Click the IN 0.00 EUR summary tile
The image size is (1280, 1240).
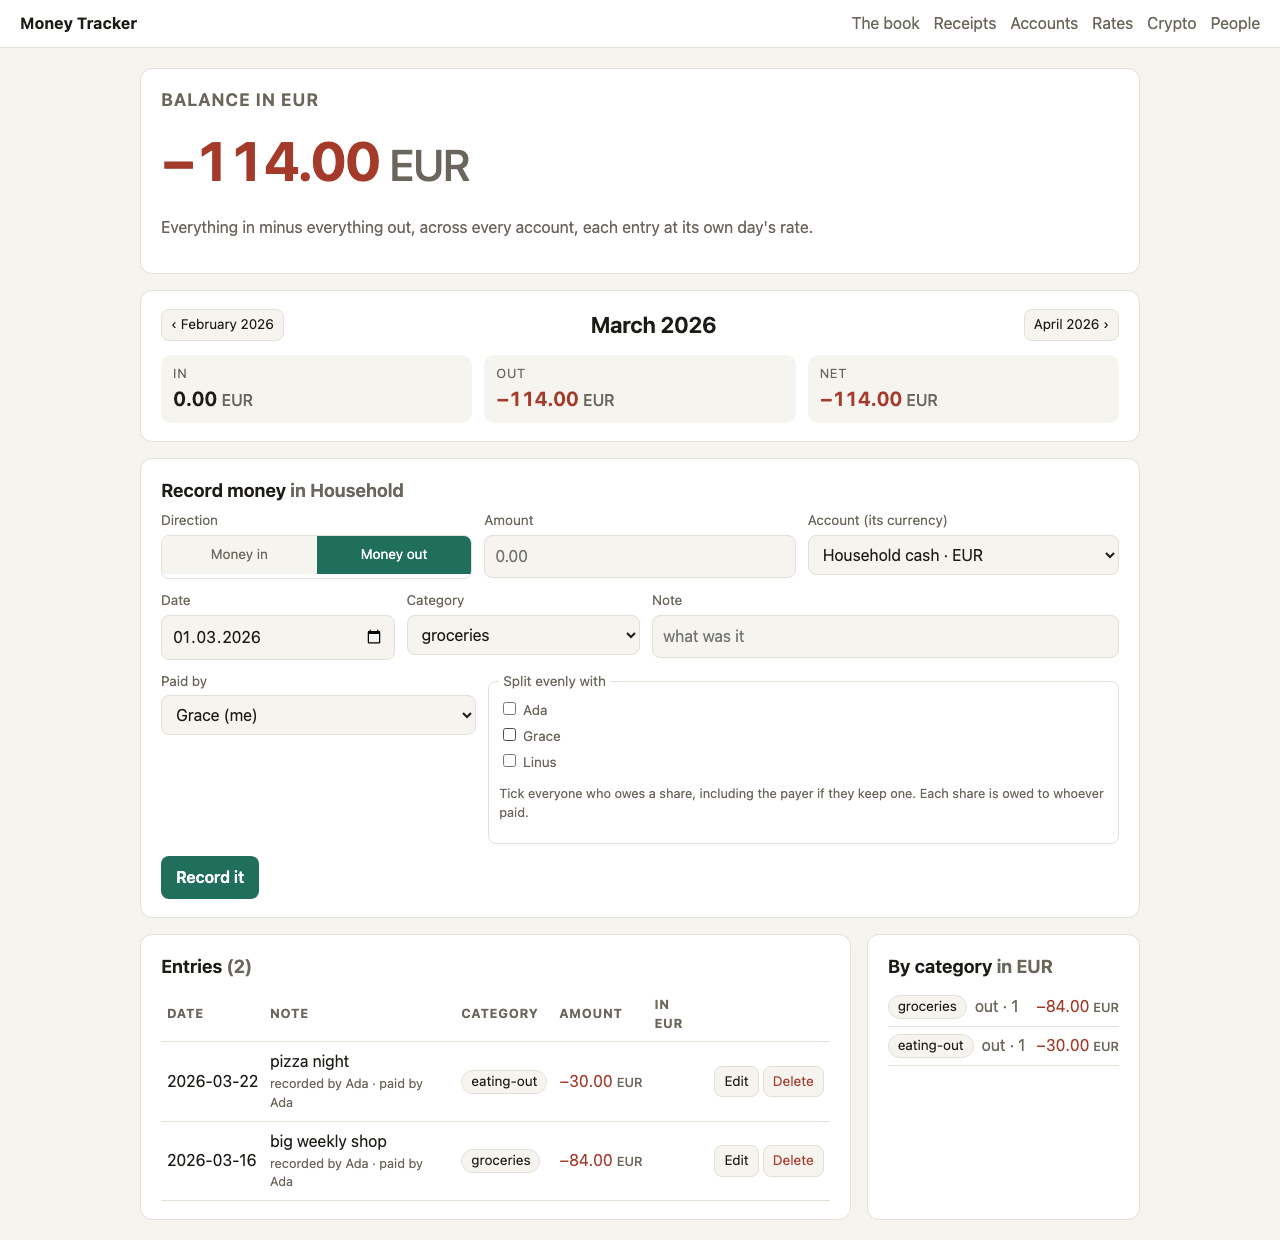(316, 389)
